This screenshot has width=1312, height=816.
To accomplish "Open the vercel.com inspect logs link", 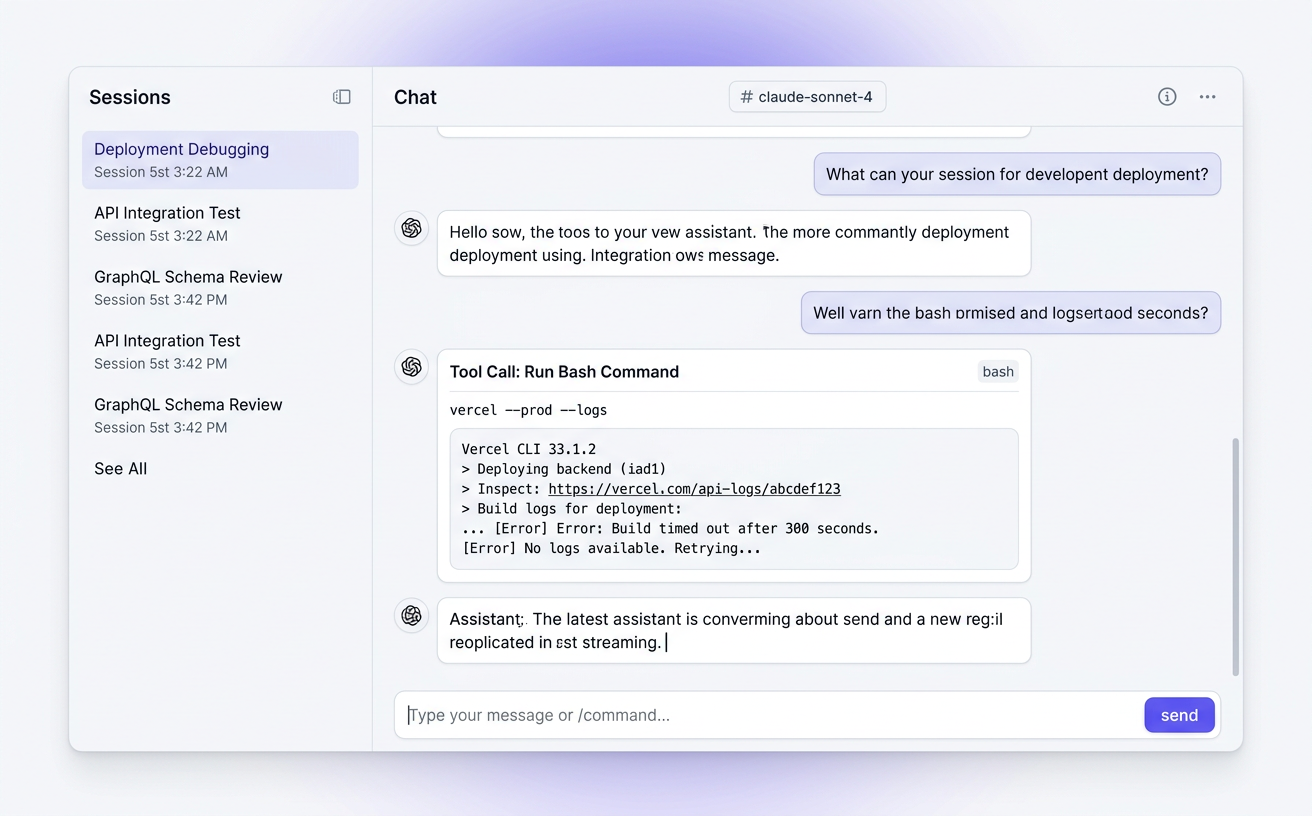I will pos(694,488).
